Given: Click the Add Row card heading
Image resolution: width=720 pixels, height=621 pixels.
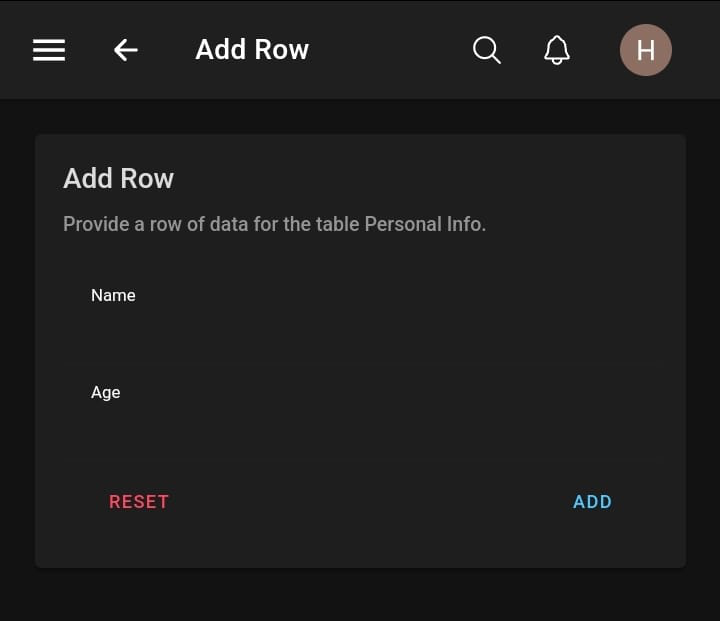Looking at the screenshot, I should [x=118, y=178].
